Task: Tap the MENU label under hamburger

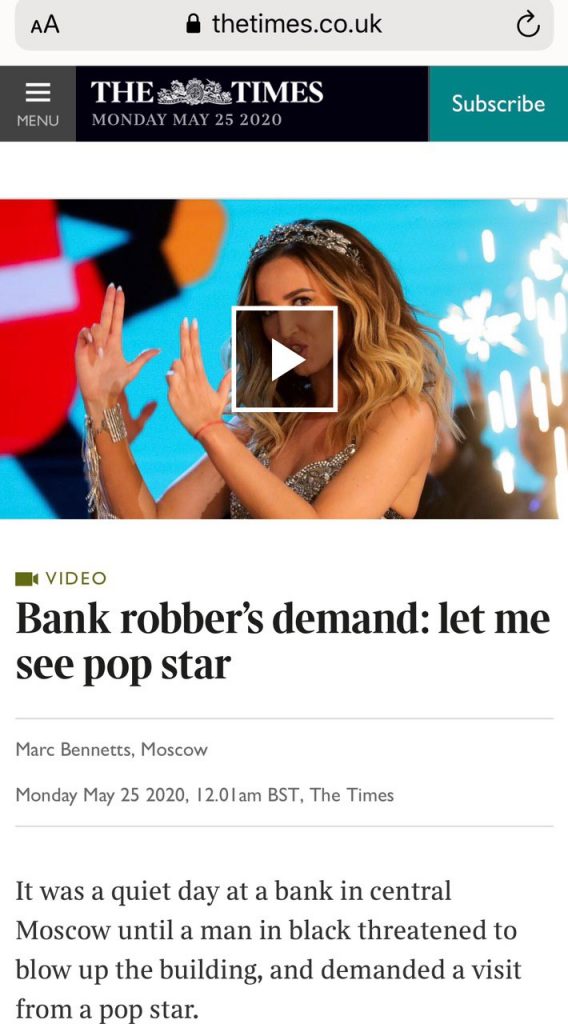Action: tap(38, 121)
